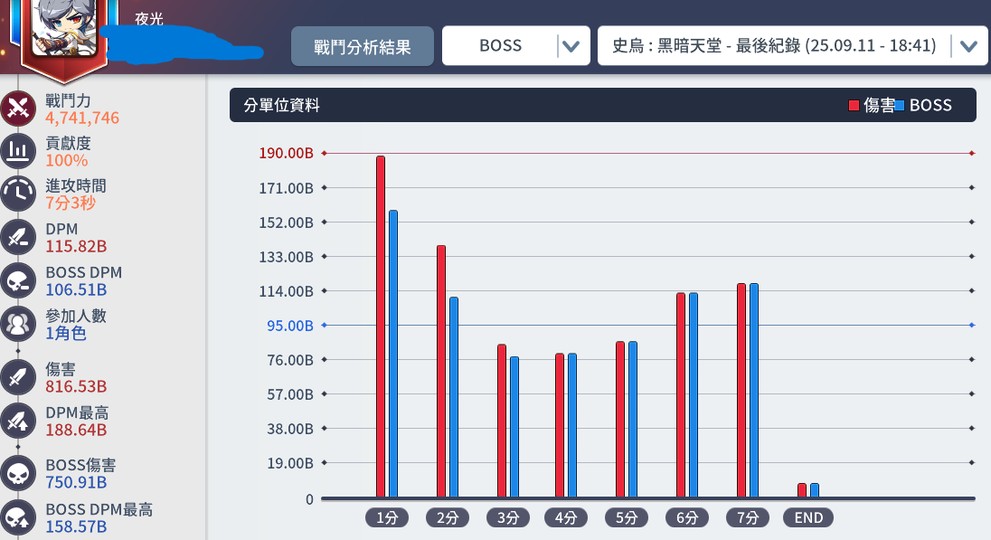Click the red damage bar at 7分

741,391
